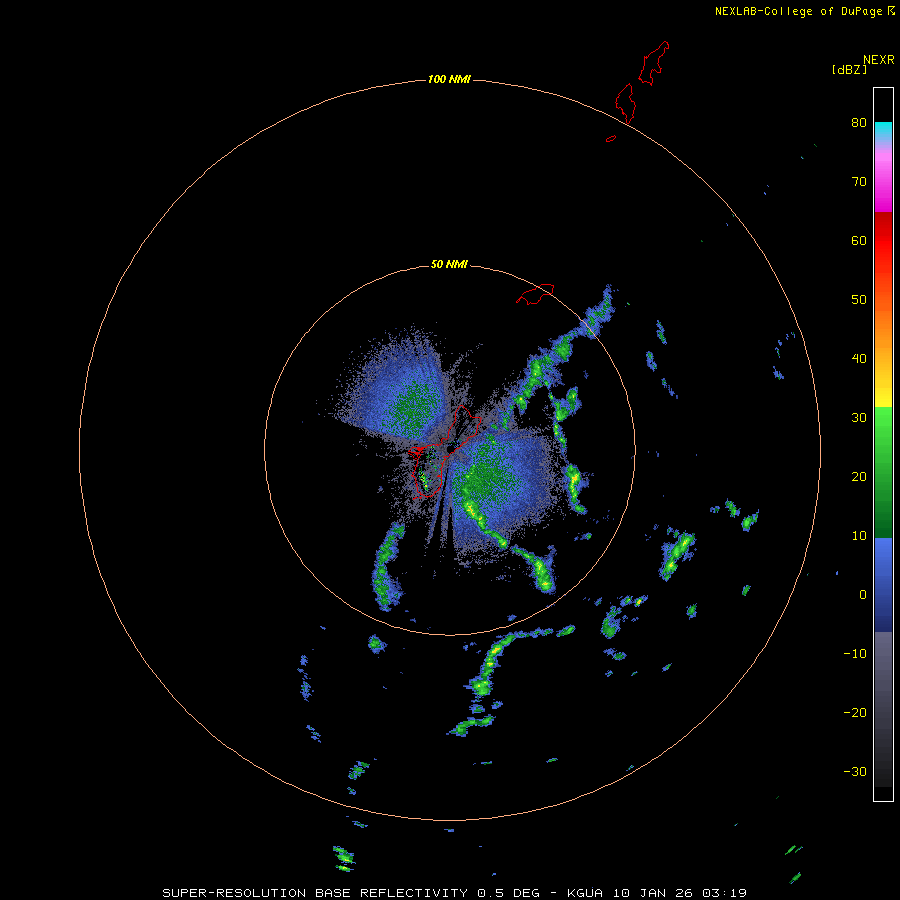
Task: Click the 100 NMI range ring label
Action: [449, 79]
